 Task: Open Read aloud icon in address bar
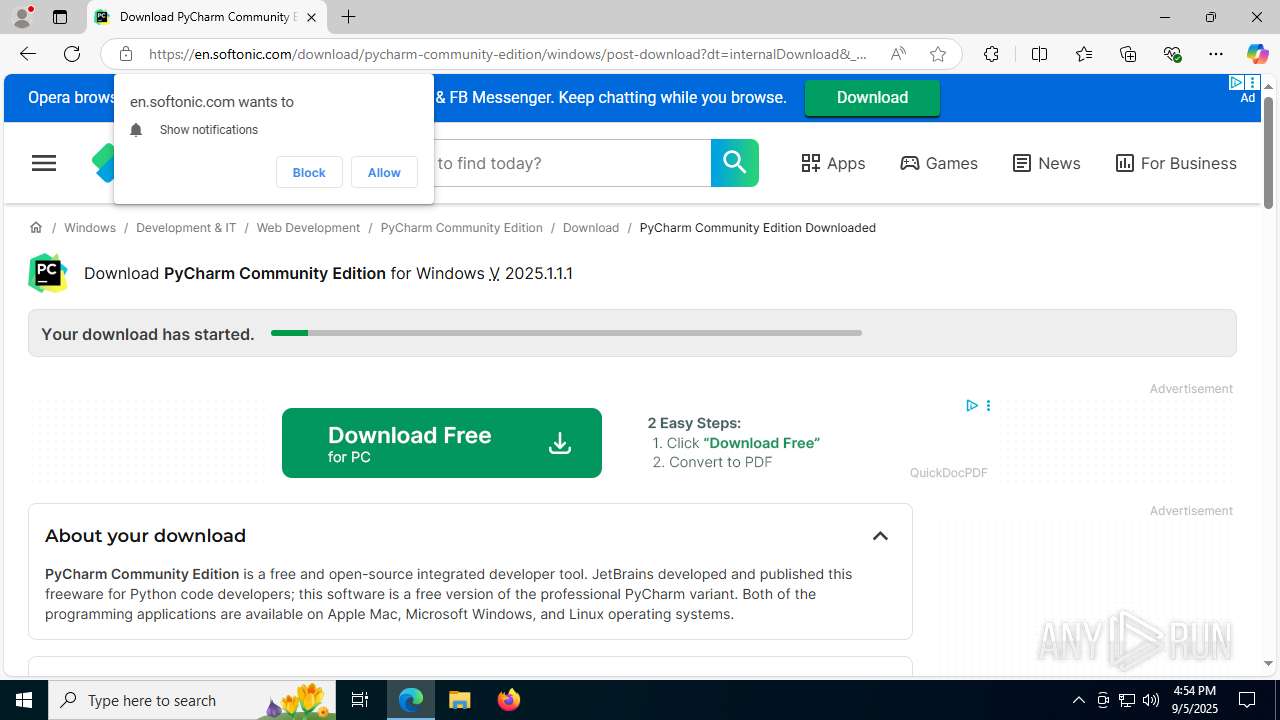point(898,54)
